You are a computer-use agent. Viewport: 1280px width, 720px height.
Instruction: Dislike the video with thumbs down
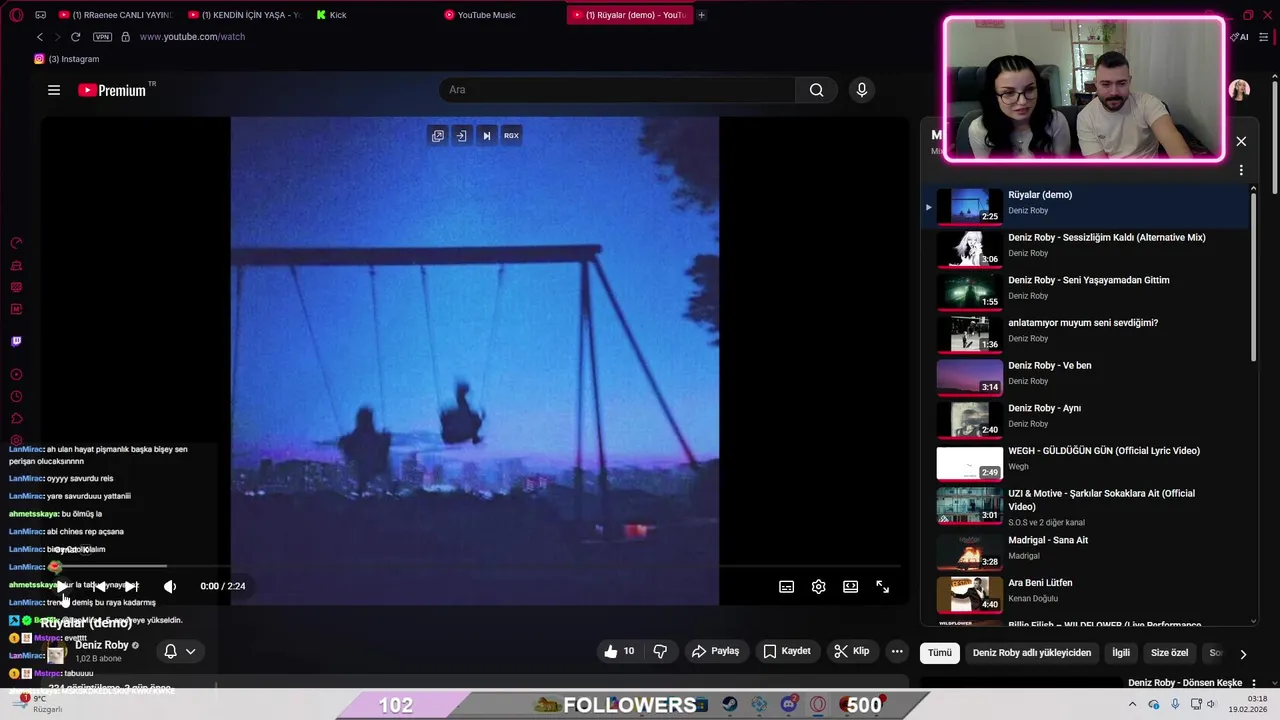click(x=660, y=651)
